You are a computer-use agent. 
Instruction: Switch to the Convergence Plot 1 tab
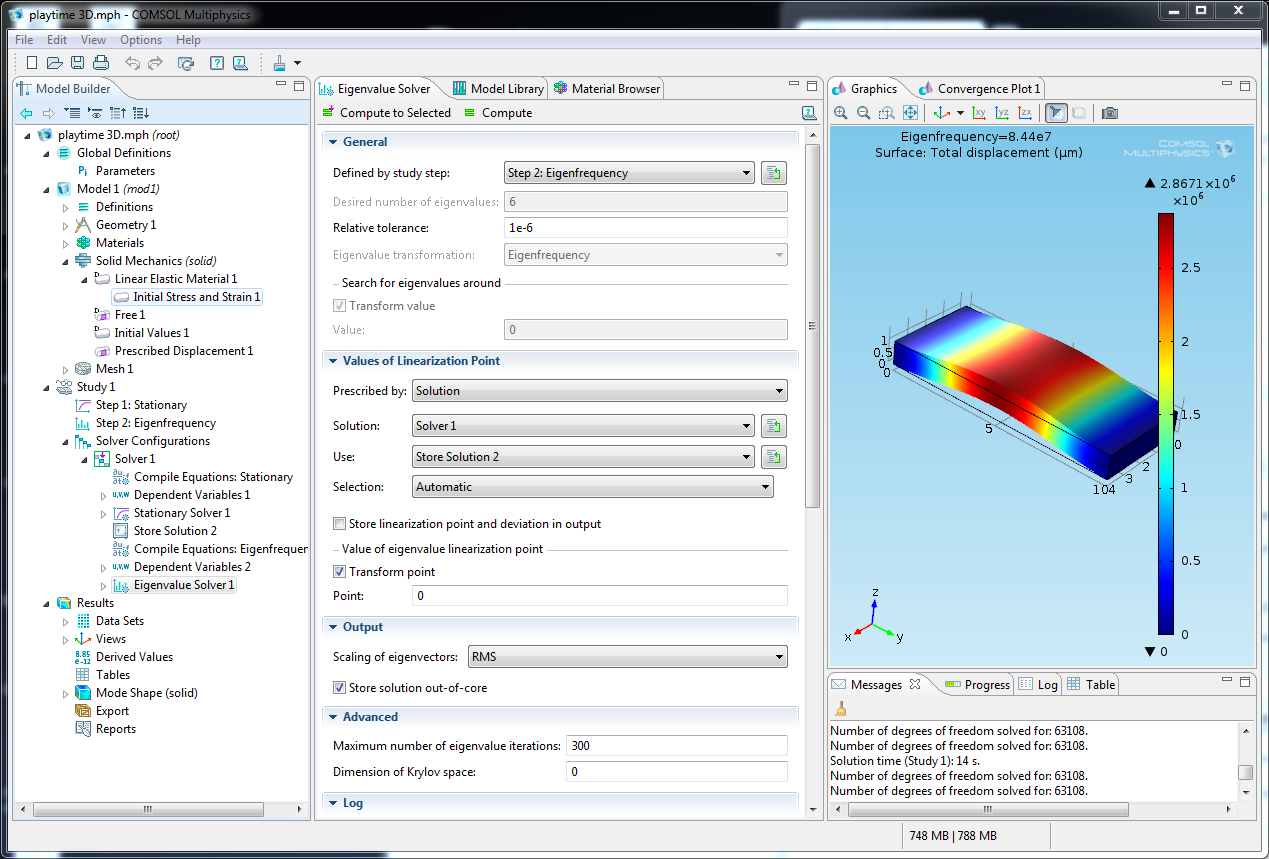pyautogui.click(x=988, y=89)
